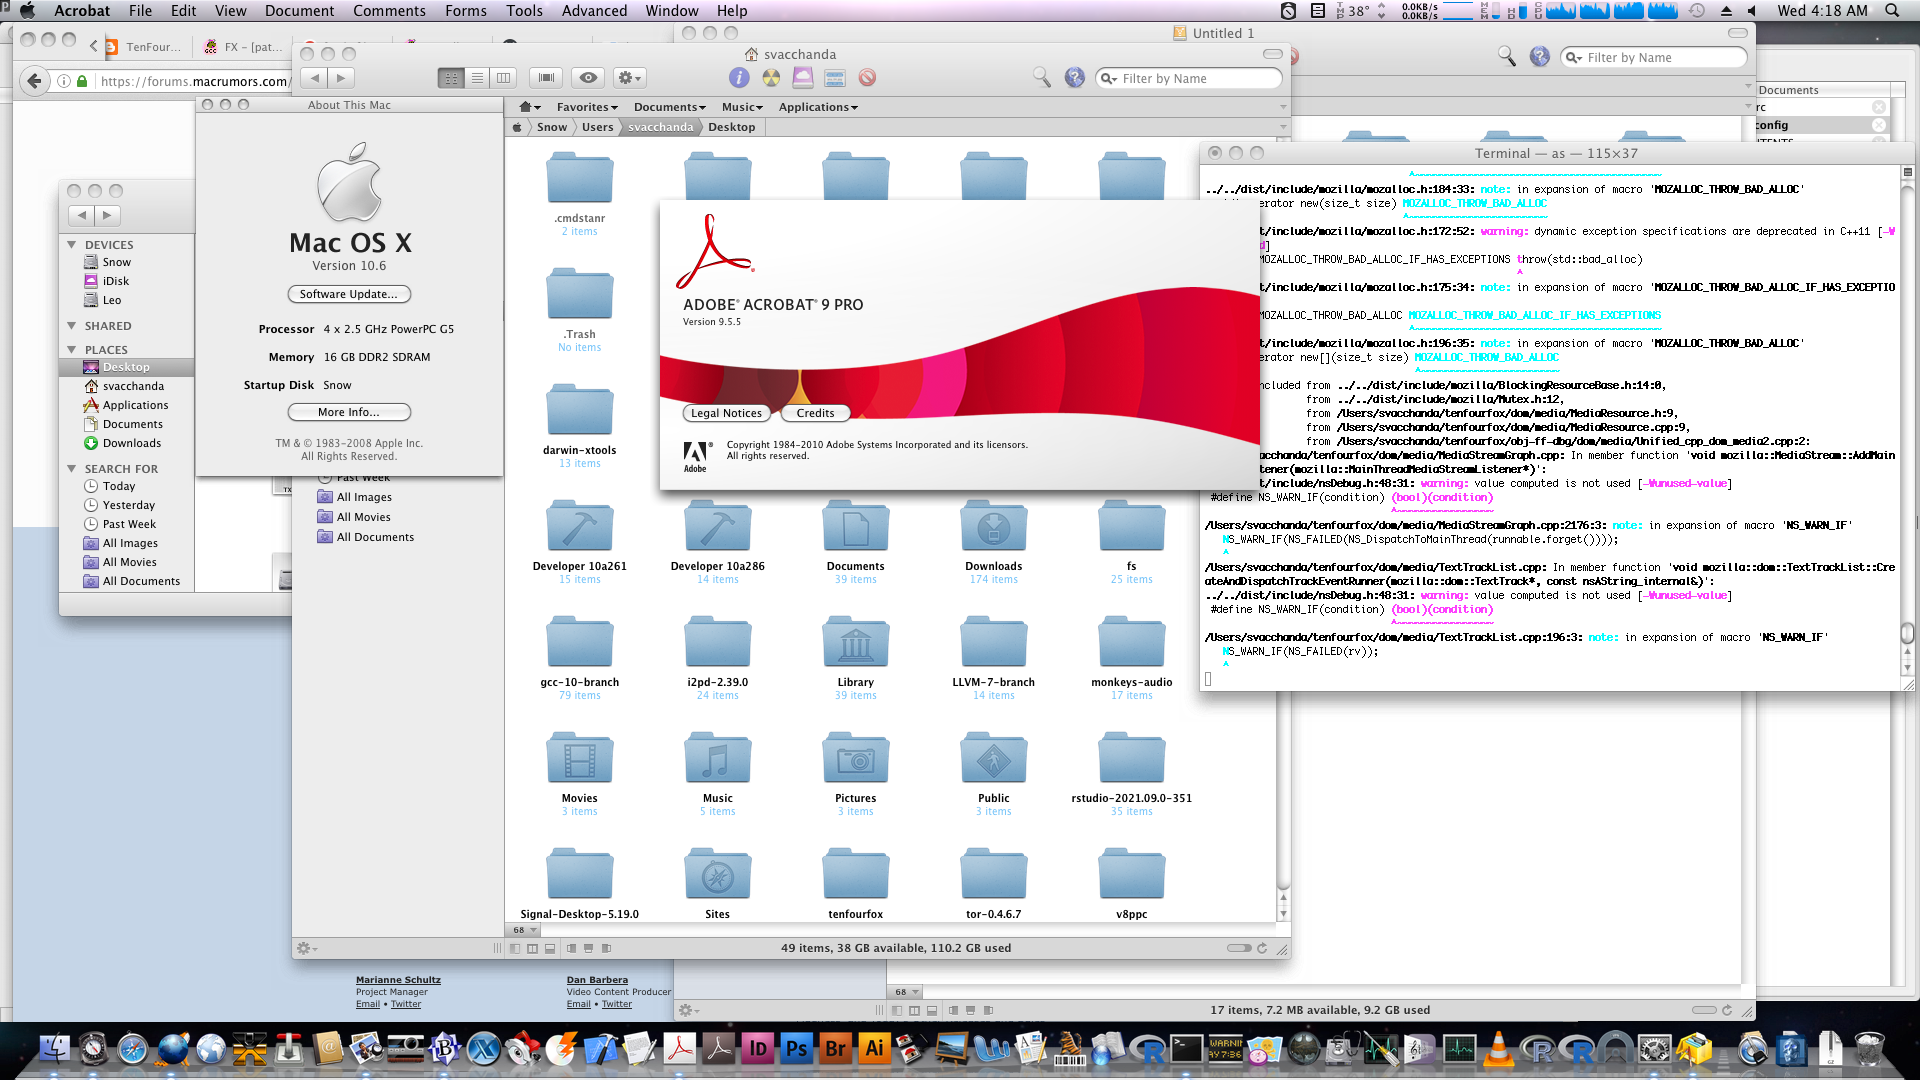Open Photoshop from the Dock
Screen dimensions: 1920x1080
pos(796,1049)
